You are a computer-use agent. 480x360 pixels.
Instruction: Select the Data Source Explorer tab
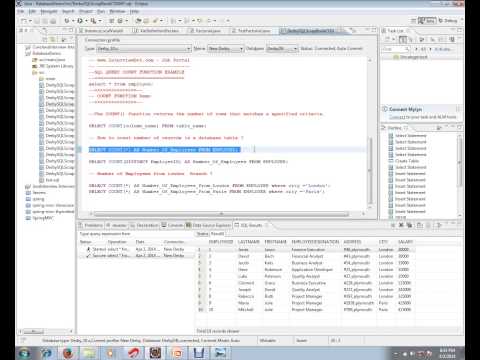(208, 225)
